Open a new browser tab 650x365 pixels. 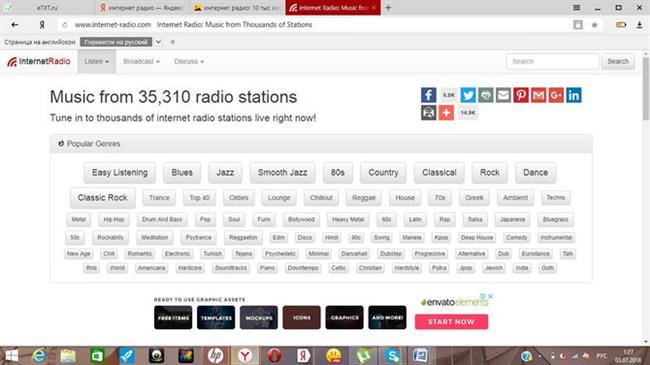pos(388,7)
